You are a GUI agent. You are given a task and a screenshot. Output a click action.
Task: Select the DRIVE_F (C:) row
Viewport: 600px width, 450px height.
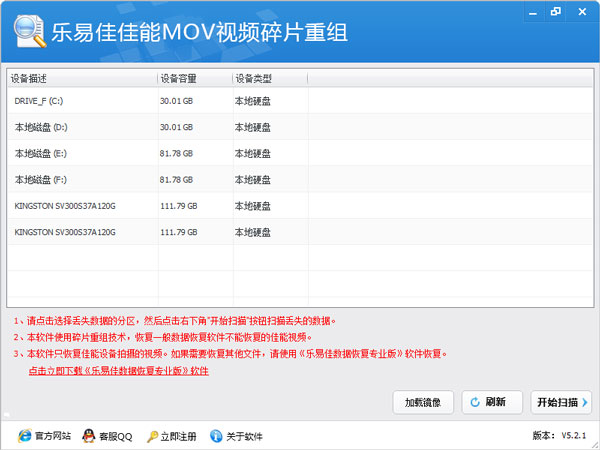point(80,101)
